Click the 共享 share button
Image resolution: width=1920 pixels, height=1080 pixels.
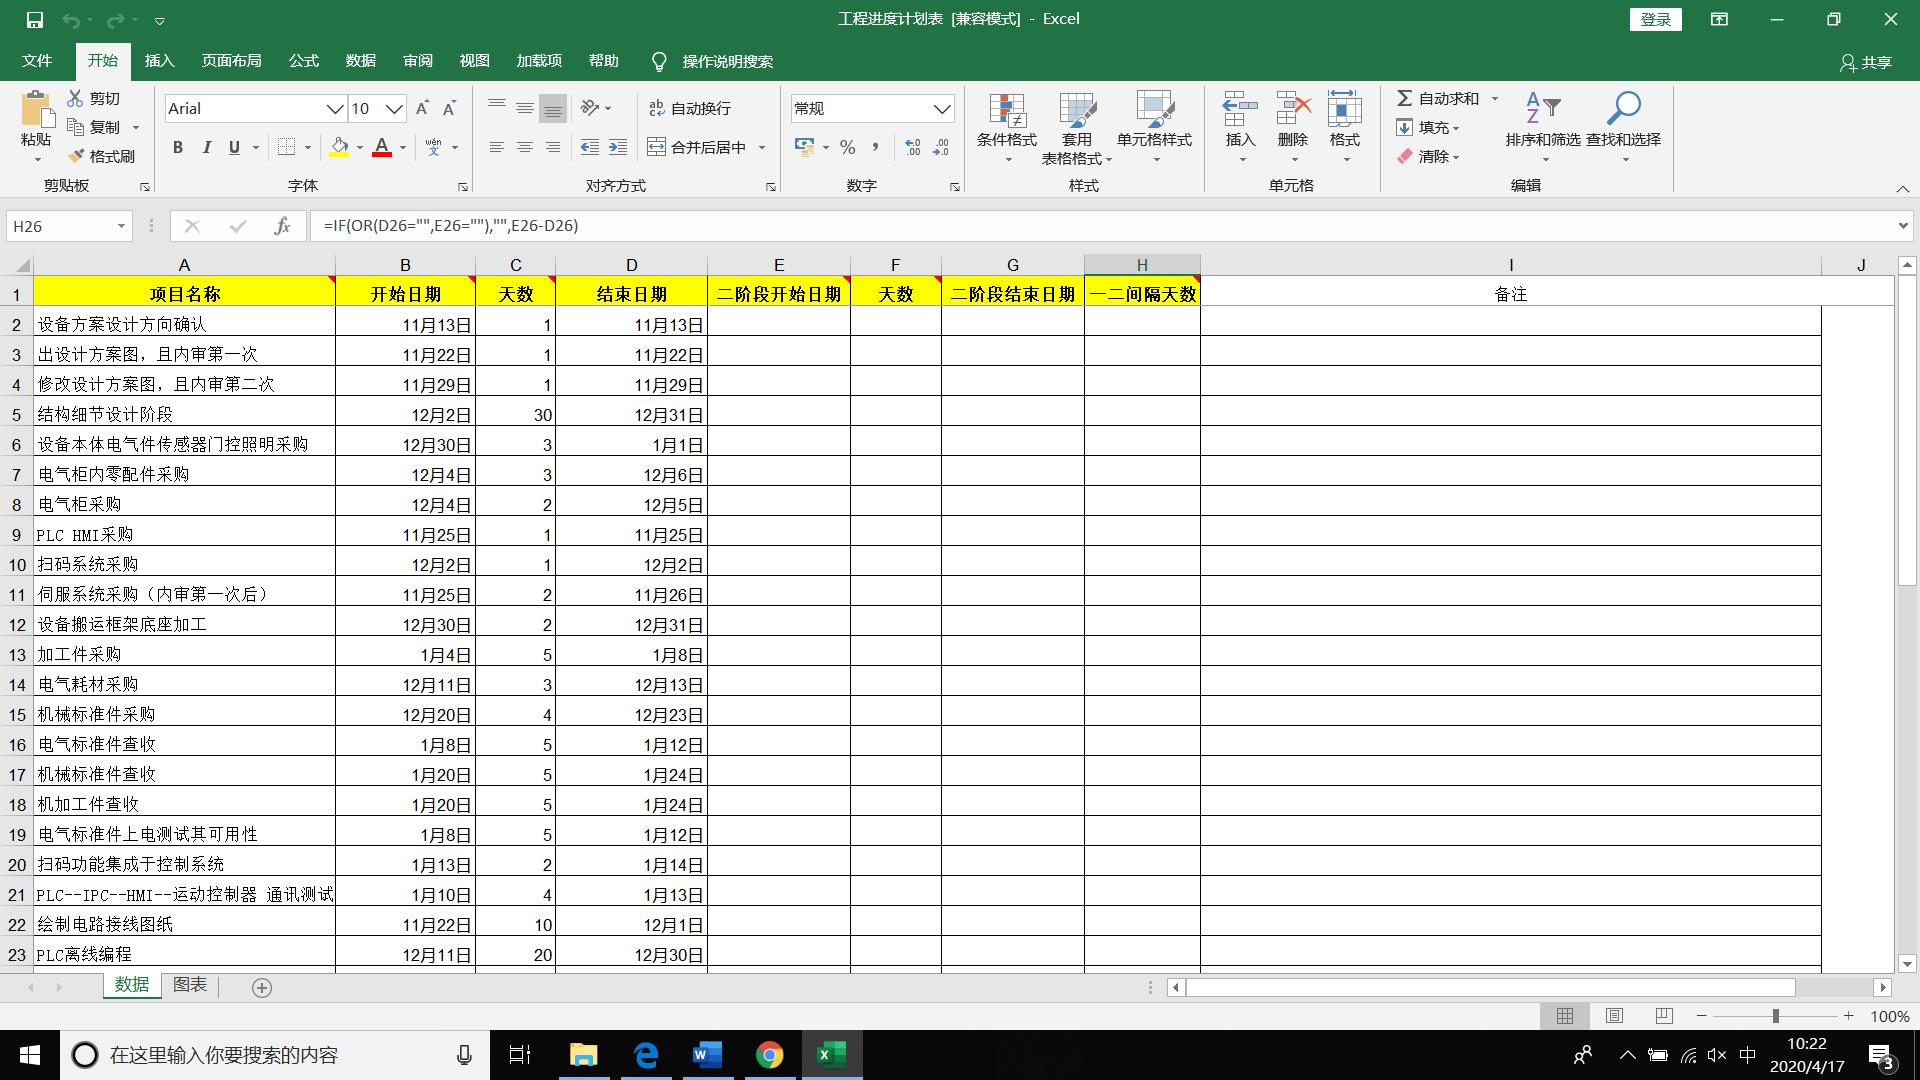coord(1866,62)
